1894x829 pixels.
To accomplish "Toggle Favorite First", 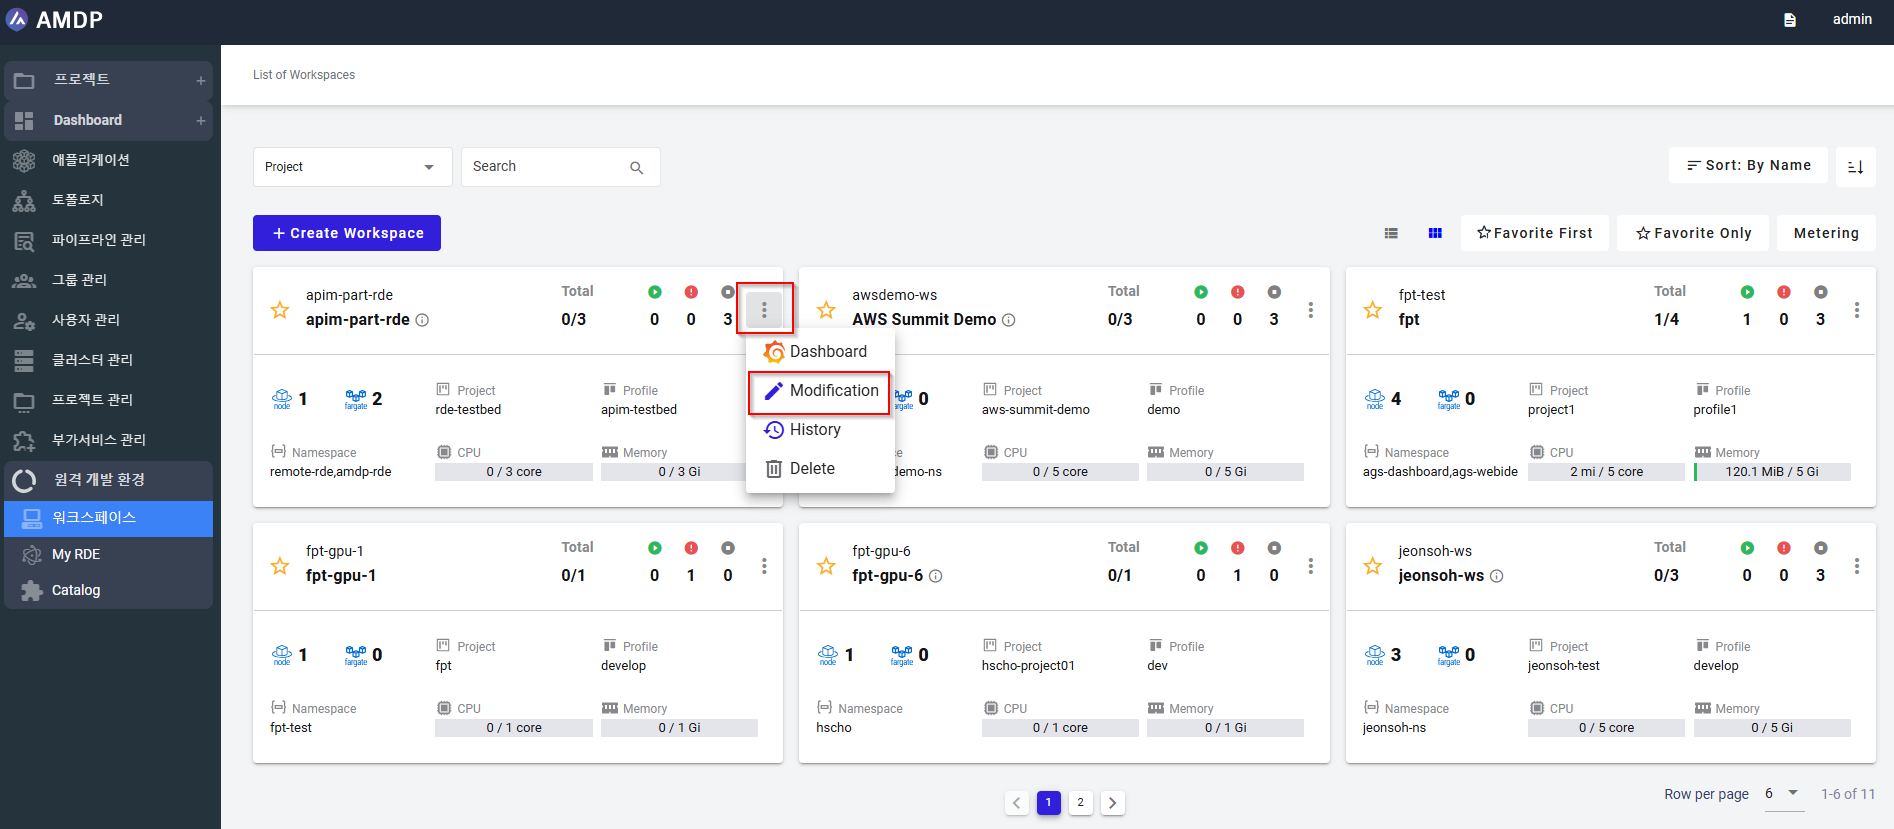I will pyautogui.click(x=1535, y=233).
